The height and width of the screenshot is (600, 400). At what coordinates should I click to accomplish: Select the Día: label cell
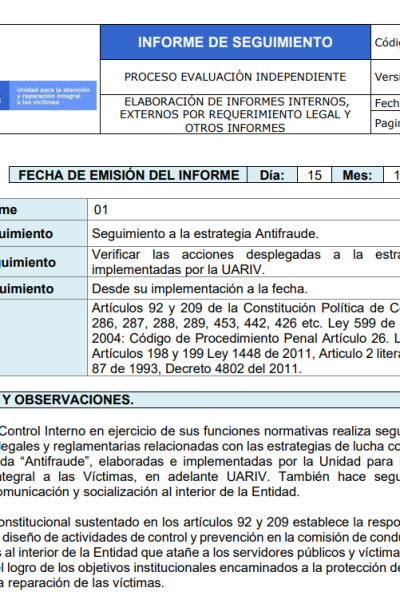click(272, 175)
